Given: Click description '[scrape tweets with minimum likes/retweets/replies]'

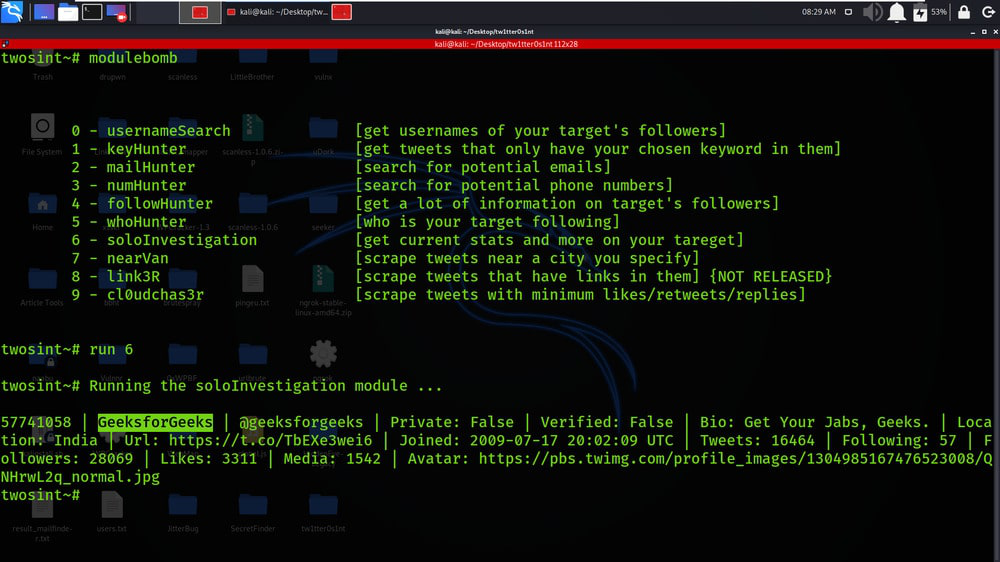Looking at the screenshot, I should 580,295.
